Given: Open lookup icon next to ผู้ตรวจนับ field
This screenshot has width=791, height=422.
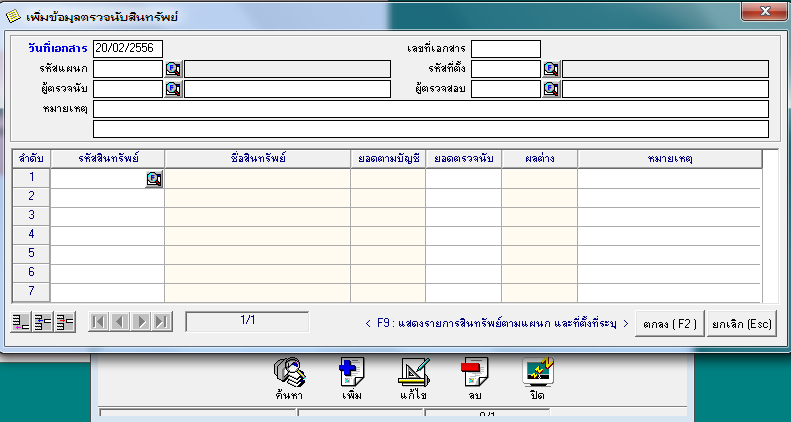Looking at the screenshot, I should pyautogui.click(x=172, y=89).
